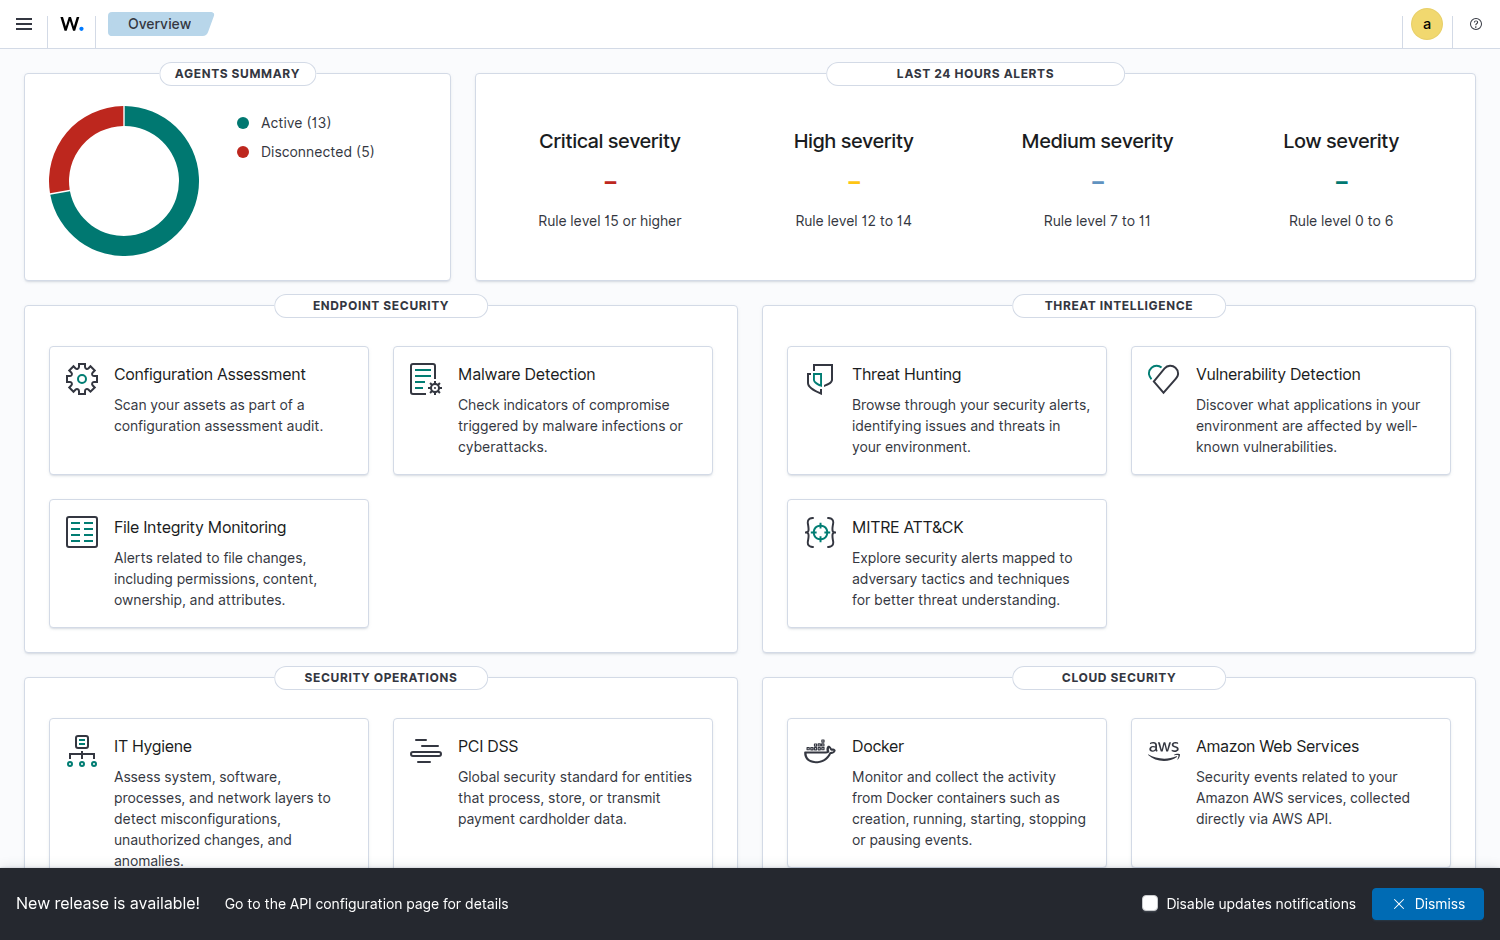The height and width of the screenshot is (940, 1500).
Task: Click the Wazuh logo home icon
Action: [72, 24]
